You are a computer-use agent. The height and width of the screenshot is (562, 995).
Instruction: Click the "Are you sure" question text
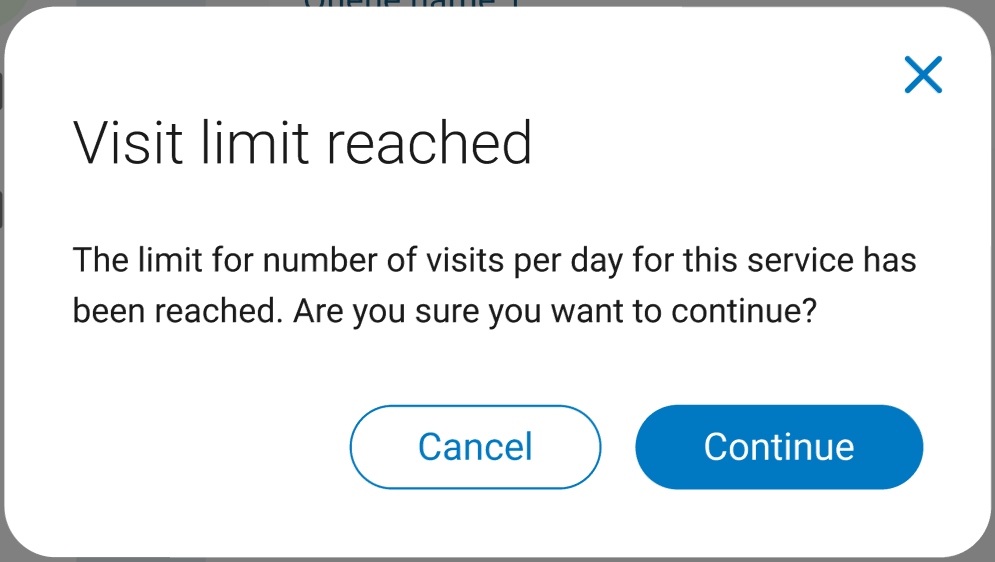click(555, 312)
